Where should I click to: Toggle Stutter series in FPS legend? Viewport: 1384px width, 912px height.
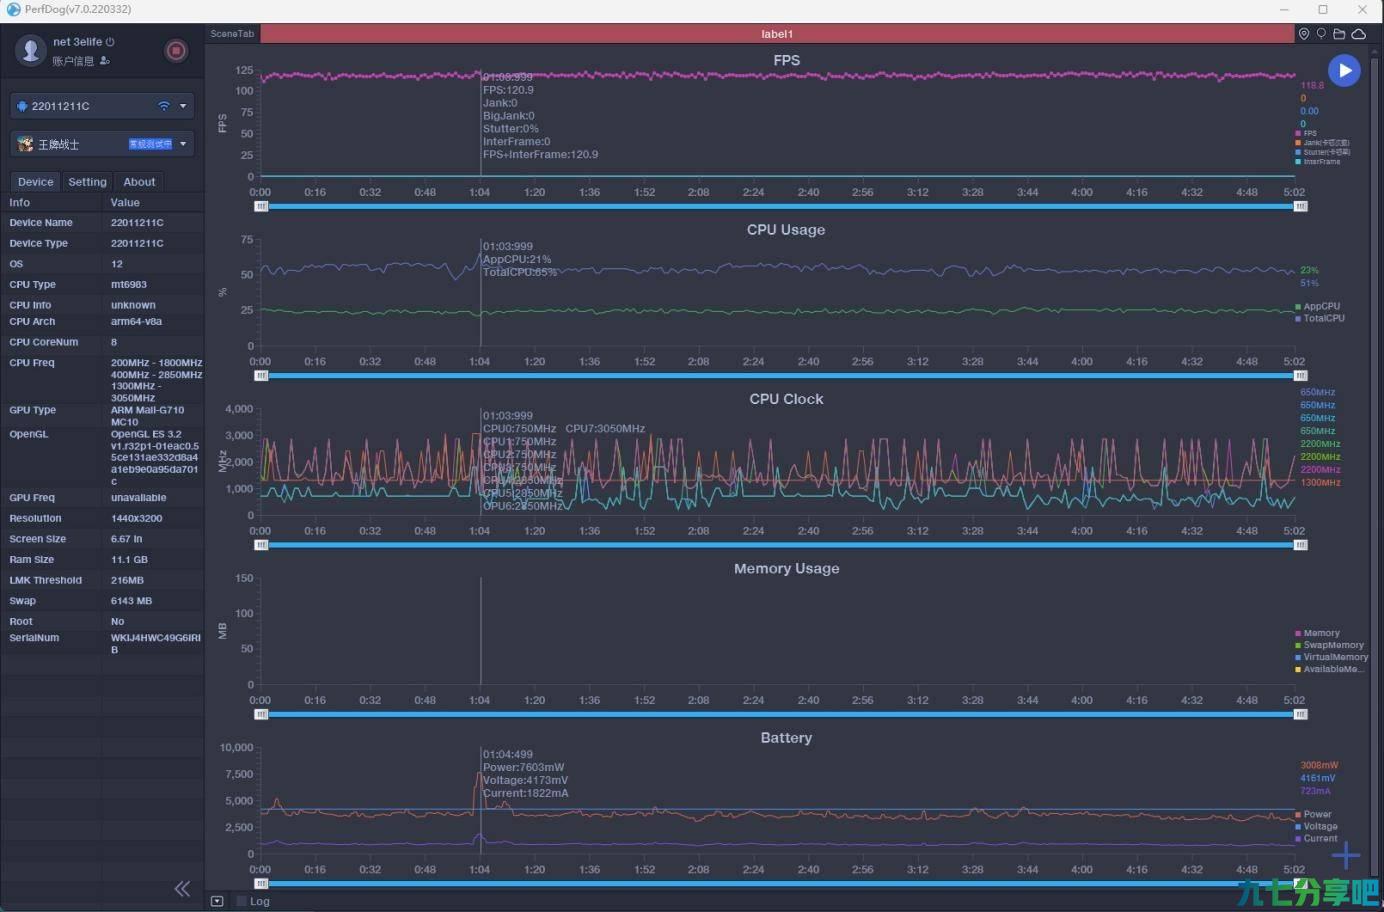[1322, 152]
